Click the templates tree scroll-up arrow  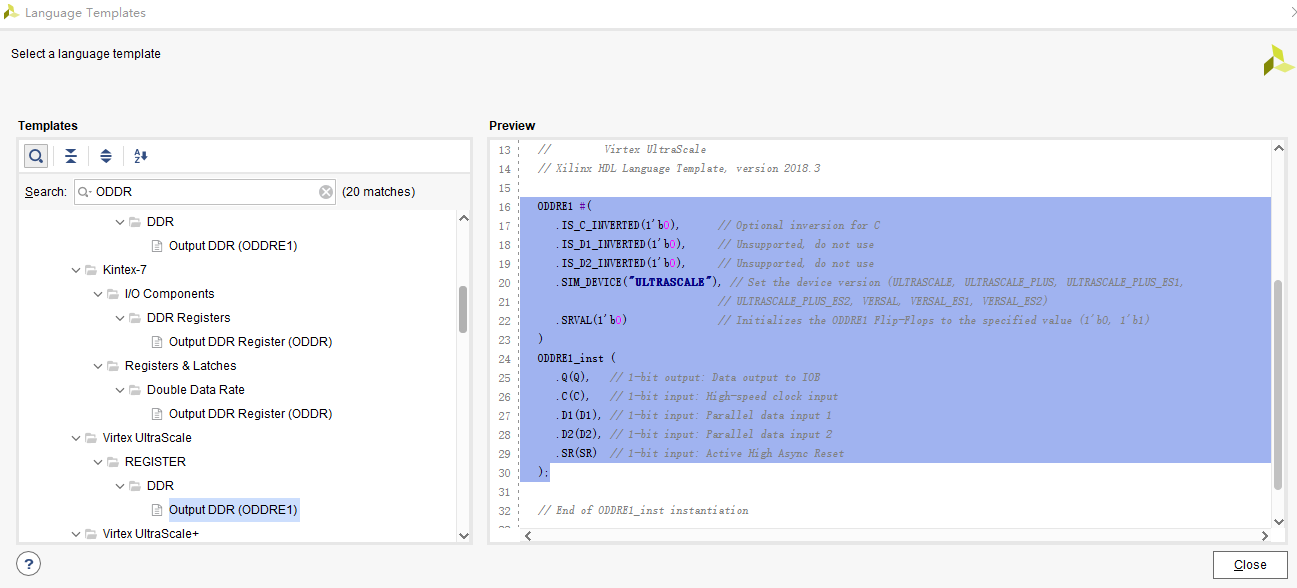[x=463, y=218]
